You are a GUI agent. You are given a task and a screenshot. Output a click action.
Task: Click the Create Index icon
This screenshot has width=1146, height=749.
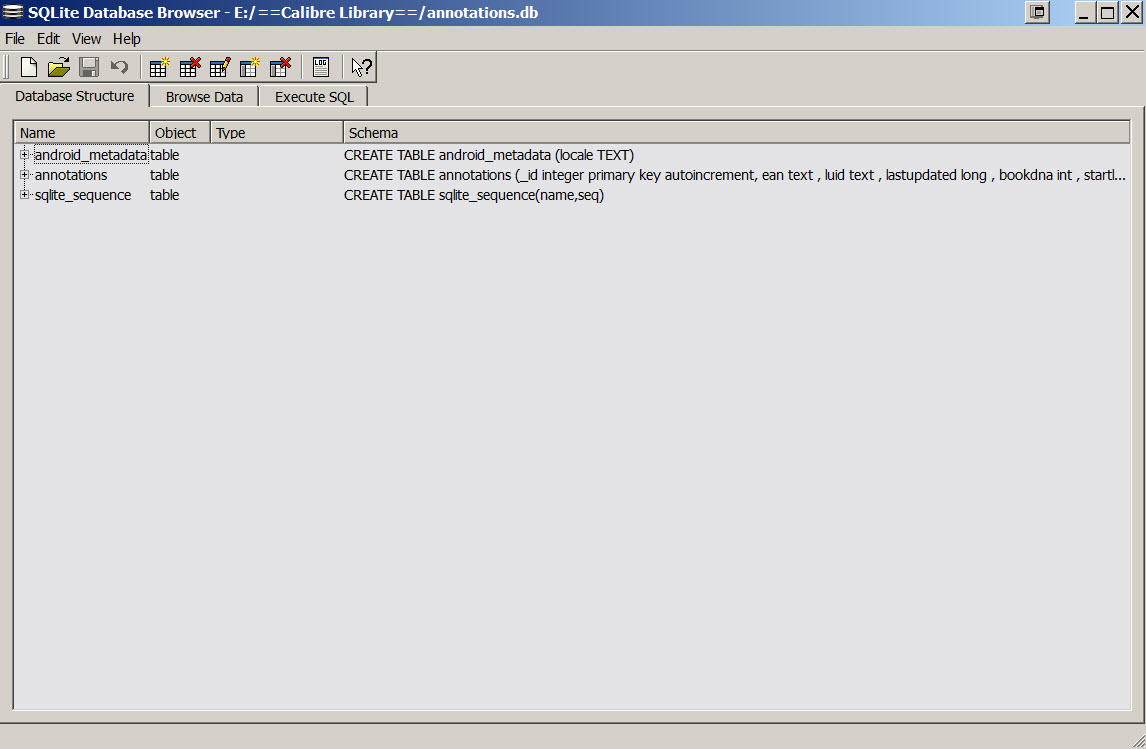(250, 67)
